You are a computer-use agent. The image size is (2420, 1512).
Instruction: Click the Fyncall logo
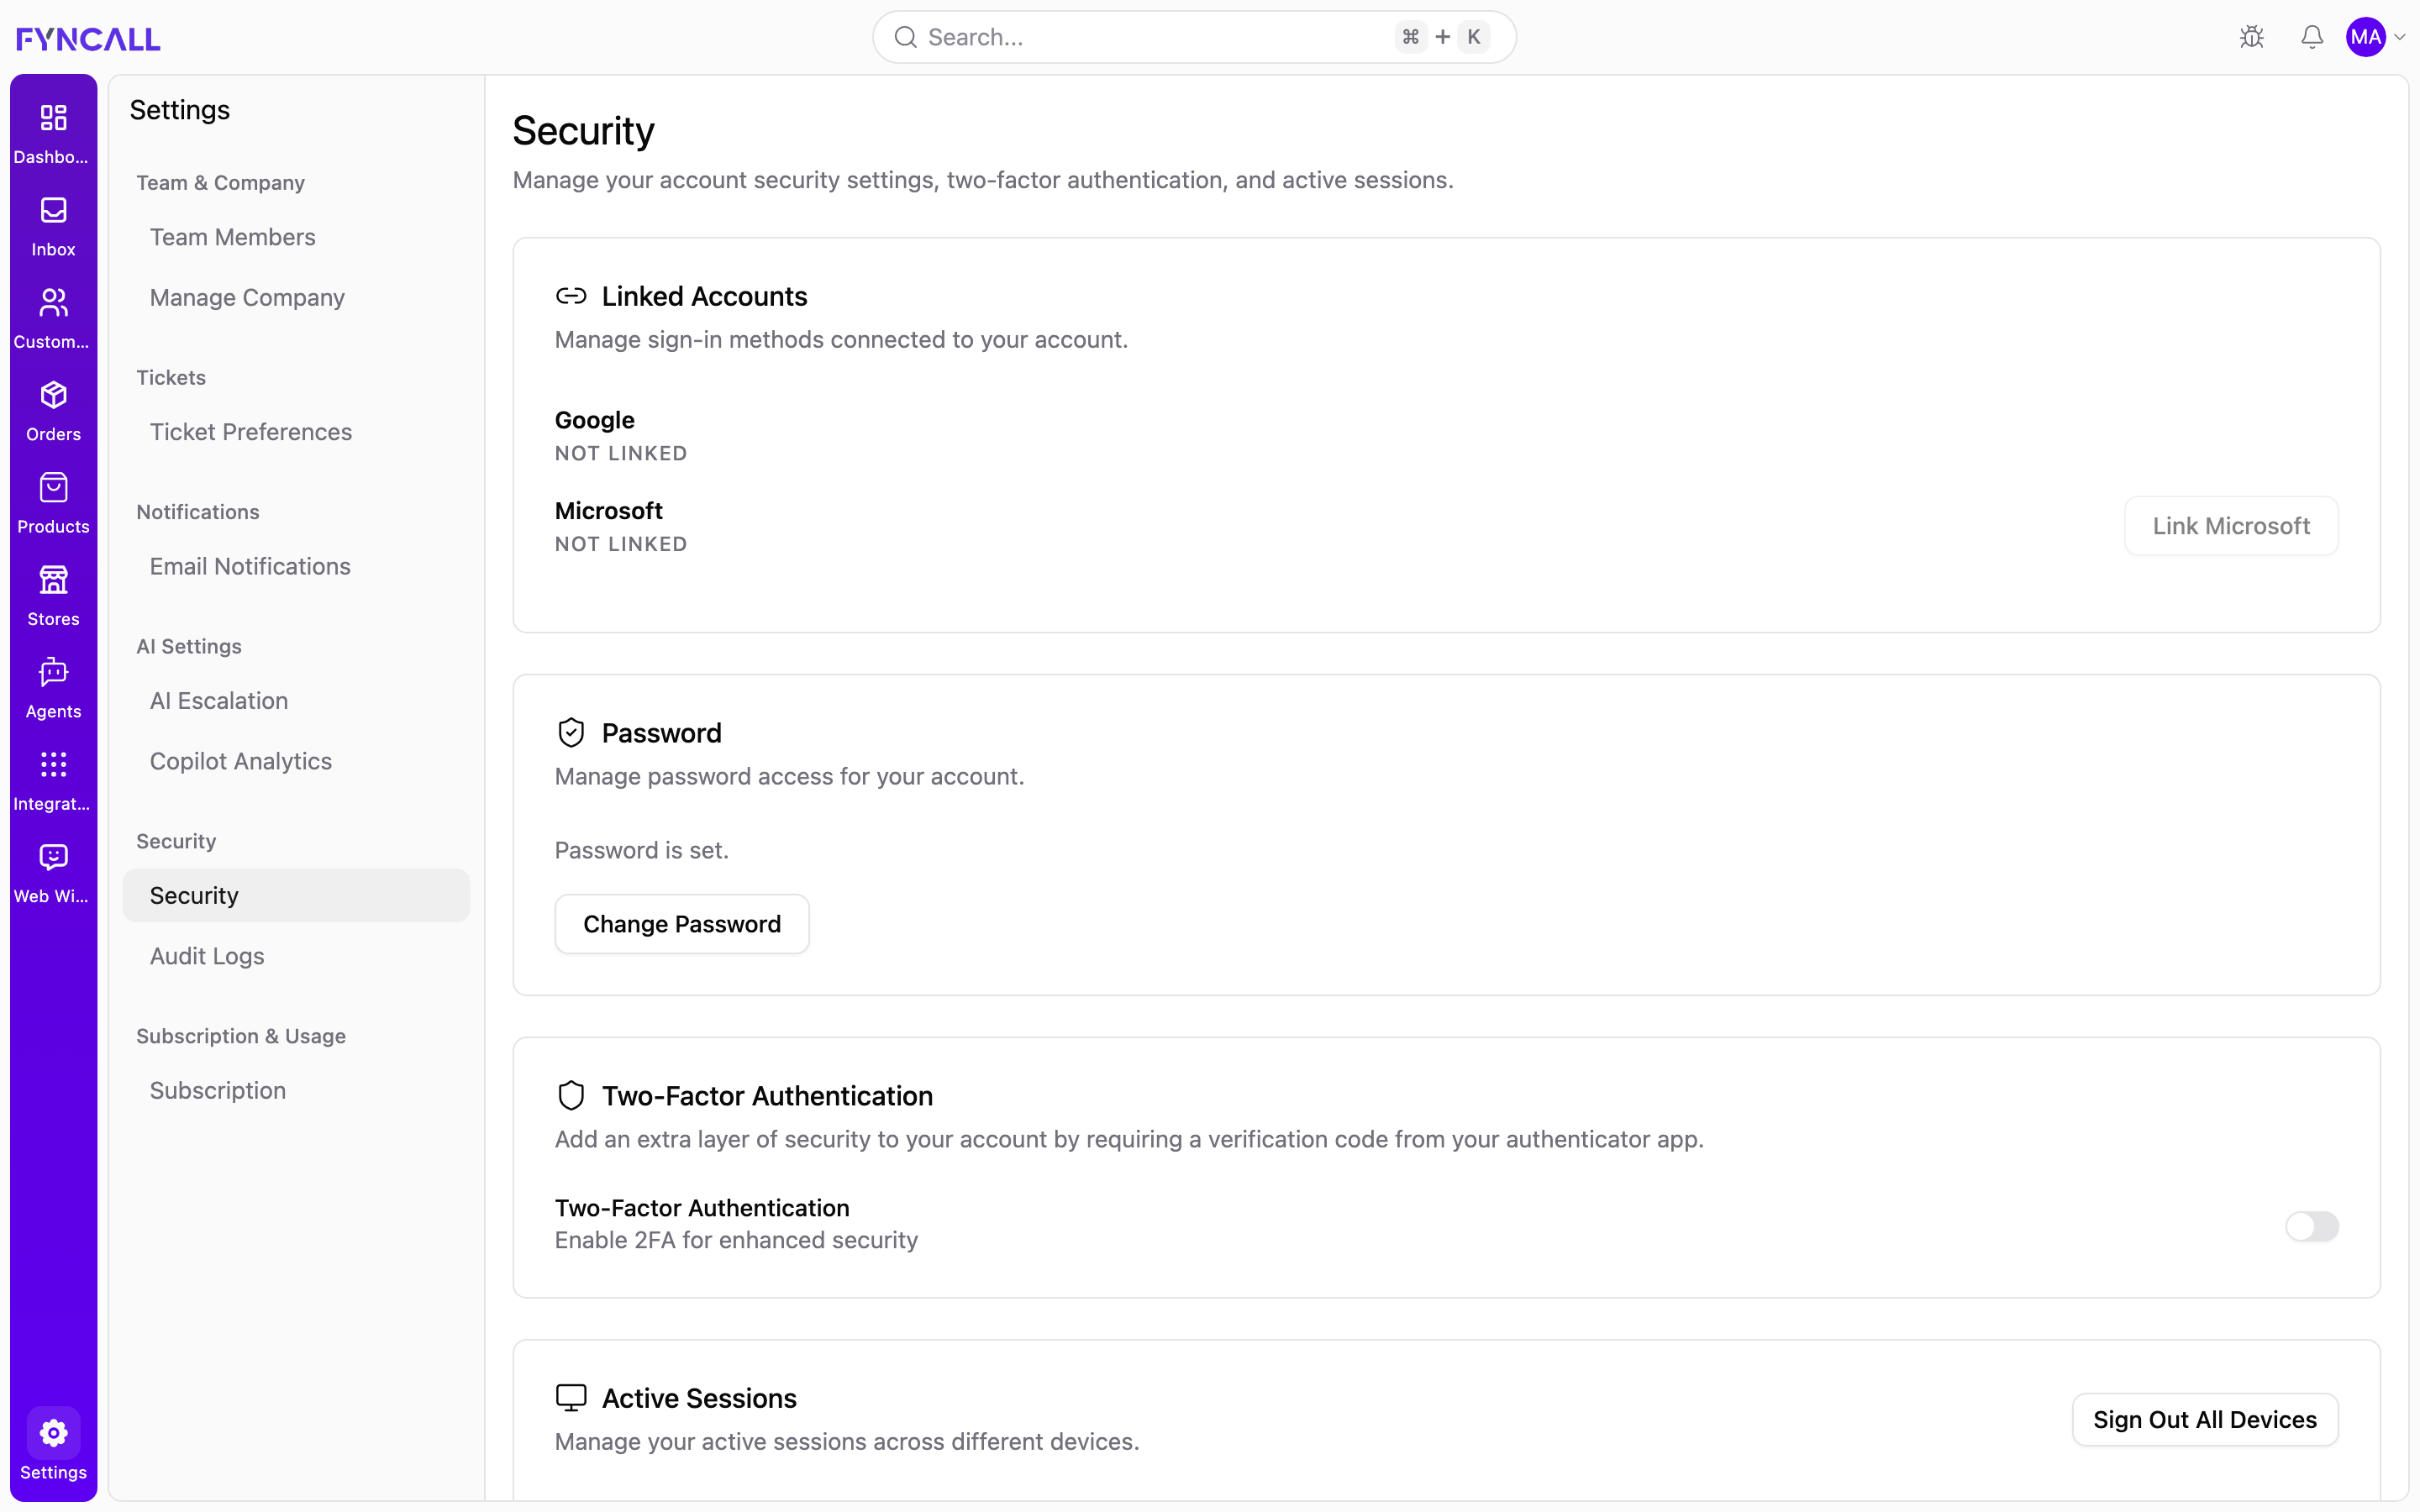point(88,39)
